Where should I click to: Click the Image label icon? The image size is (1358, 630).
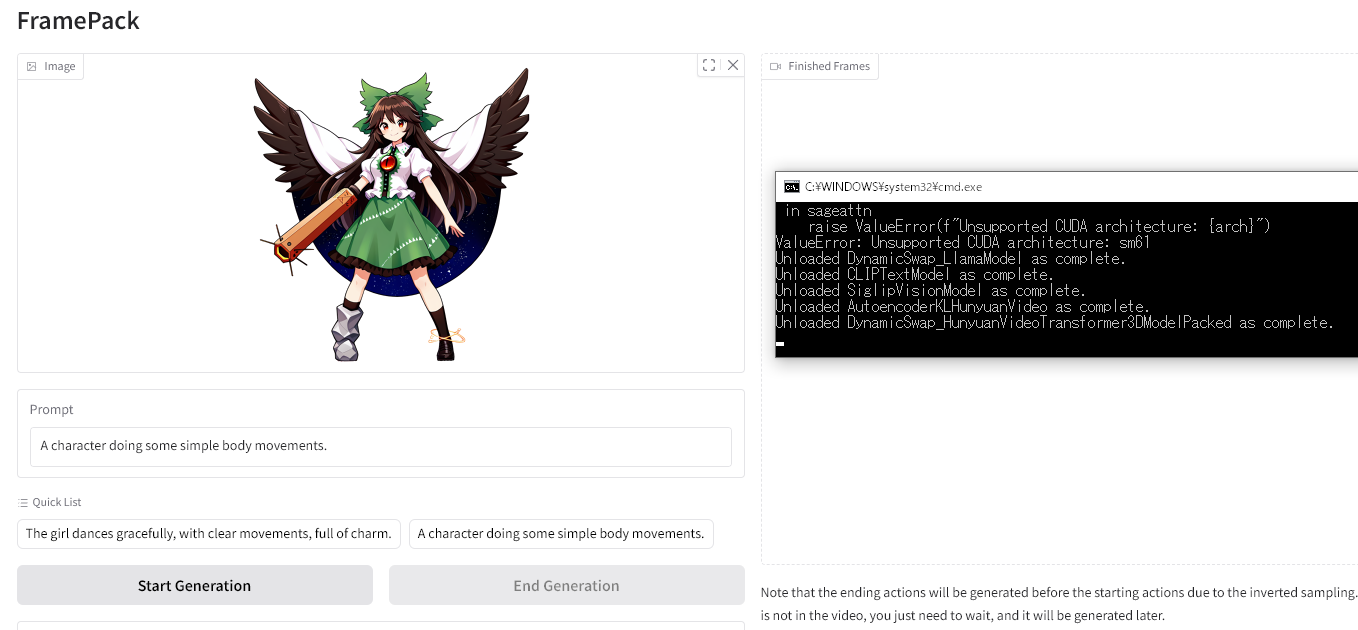32,66
